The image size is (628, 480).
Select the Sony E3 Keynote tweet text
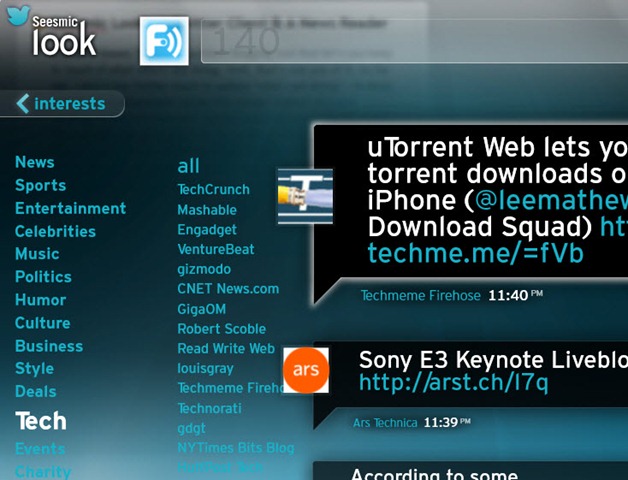pyautogui.click(x=493, y=360)
